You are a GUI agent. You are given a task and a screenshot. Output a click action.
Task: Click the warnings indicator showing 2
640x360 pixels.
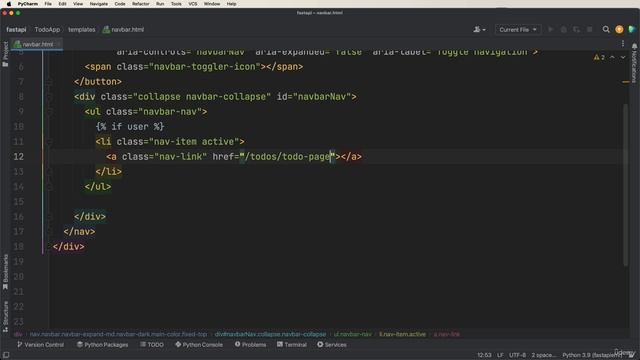coord(599,58)
